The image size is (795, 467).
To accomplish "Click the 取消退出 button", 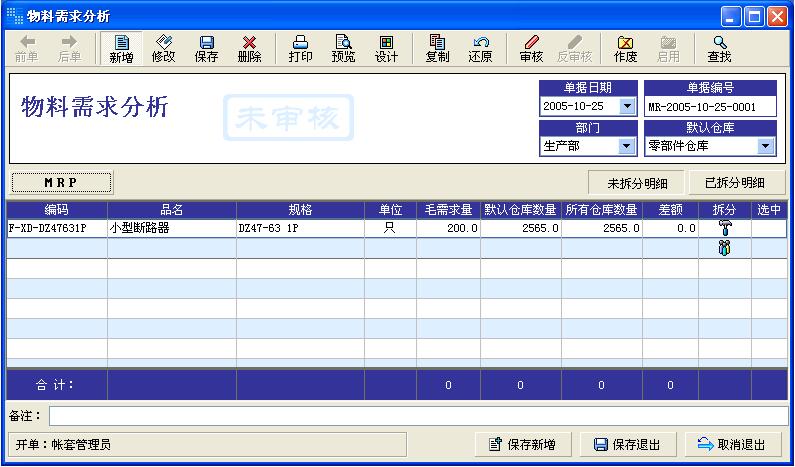I will [x=732, y=444].
